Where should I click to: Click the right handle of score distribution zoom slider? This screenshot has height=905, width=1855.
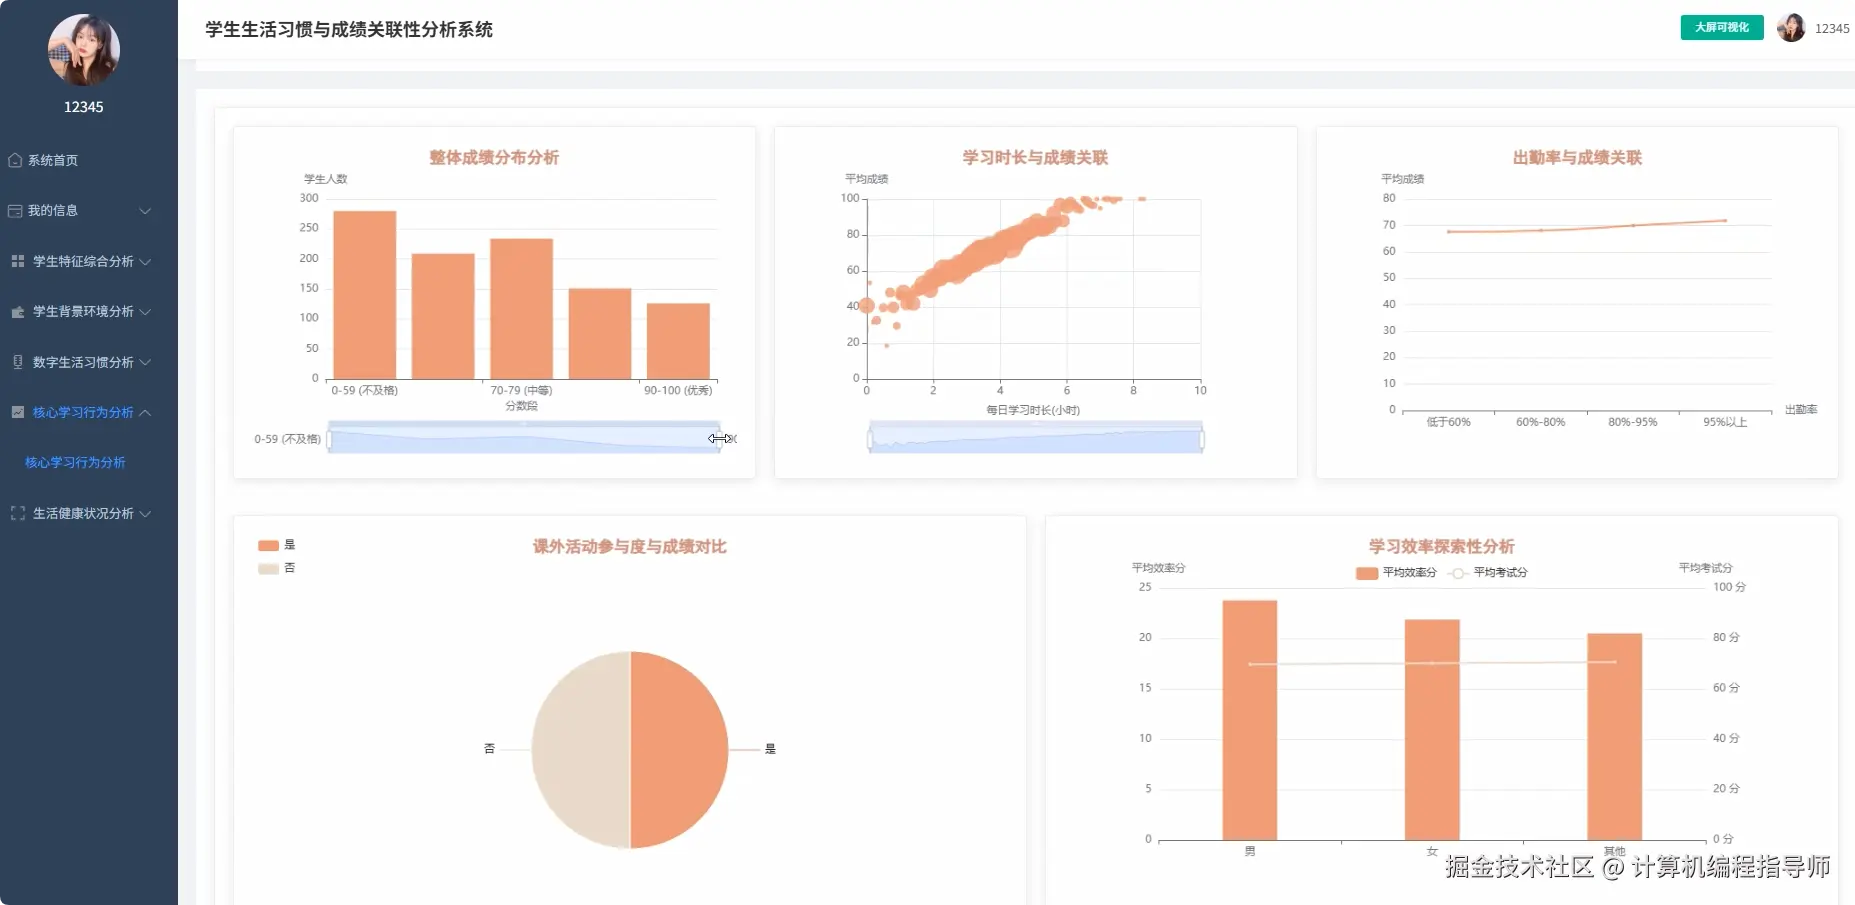coord(720,439)
